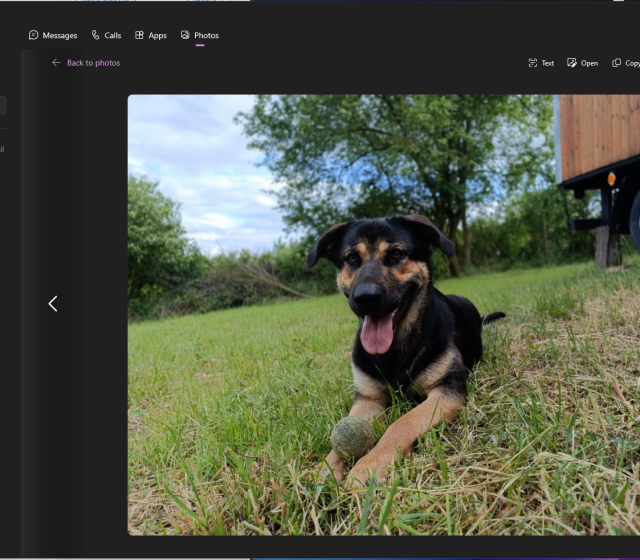This screenshot has width=640, height=560.
Task: Open the Apps tab
Action: (157, 35)
